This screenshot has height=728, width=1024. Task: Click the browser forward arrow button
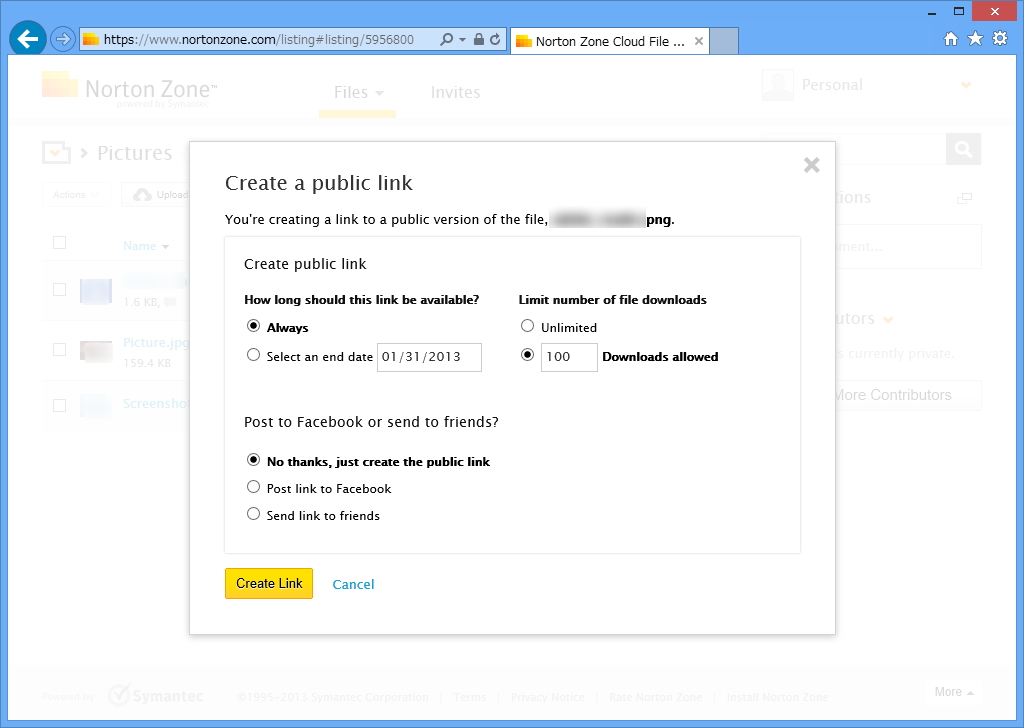tap(63, 39)
